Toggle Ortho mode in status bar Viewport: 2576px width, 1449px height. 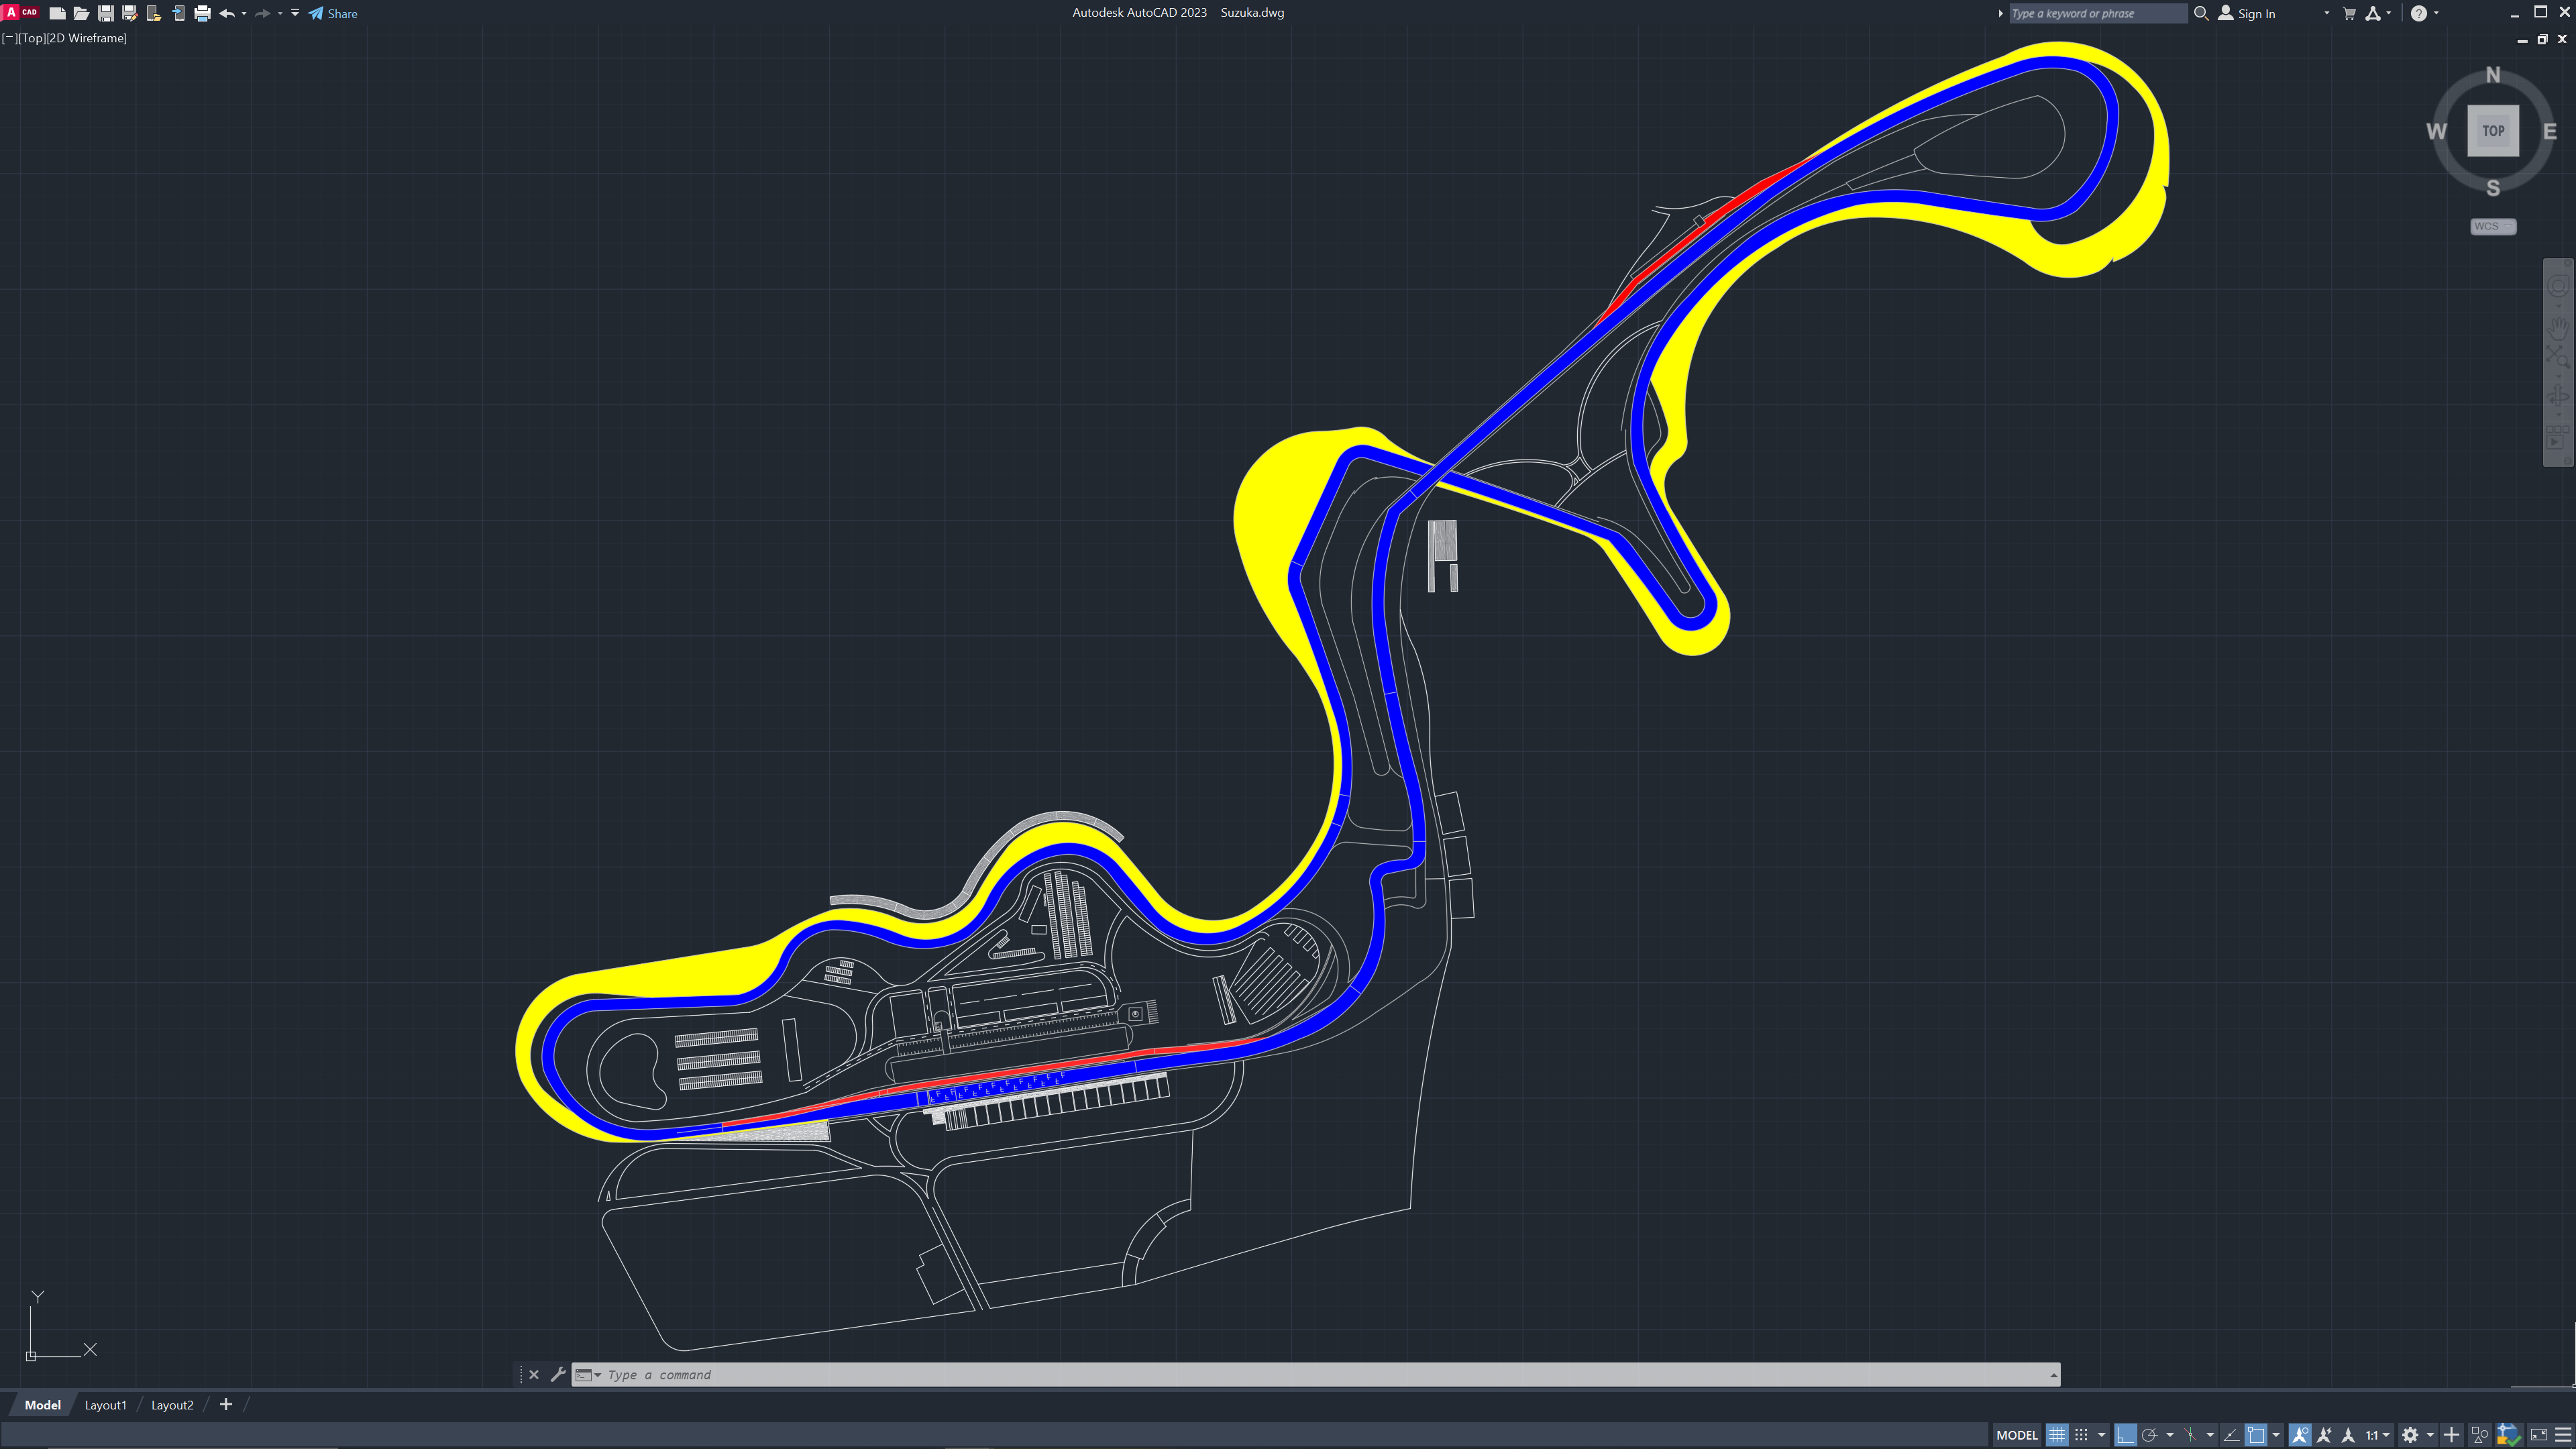click(x=2126, y=1435)
